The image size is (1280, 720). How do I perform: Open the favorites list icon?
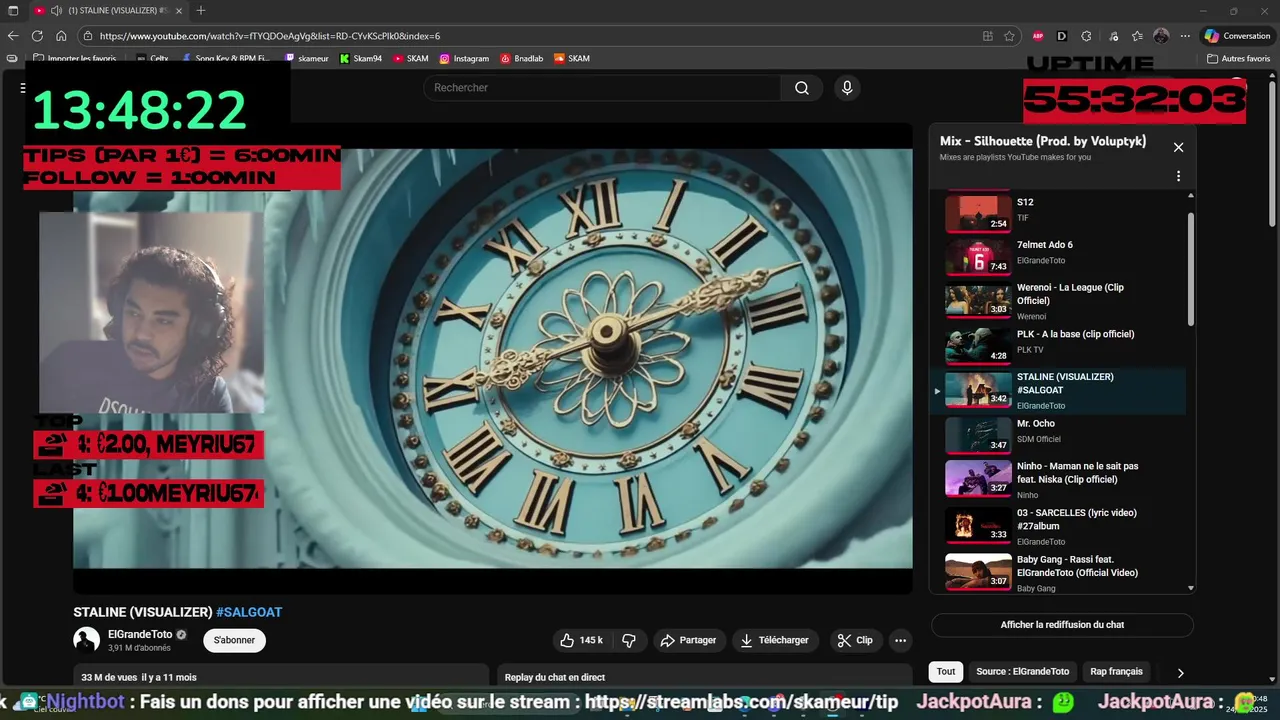pyautogui.click(x=1137, y=36)
